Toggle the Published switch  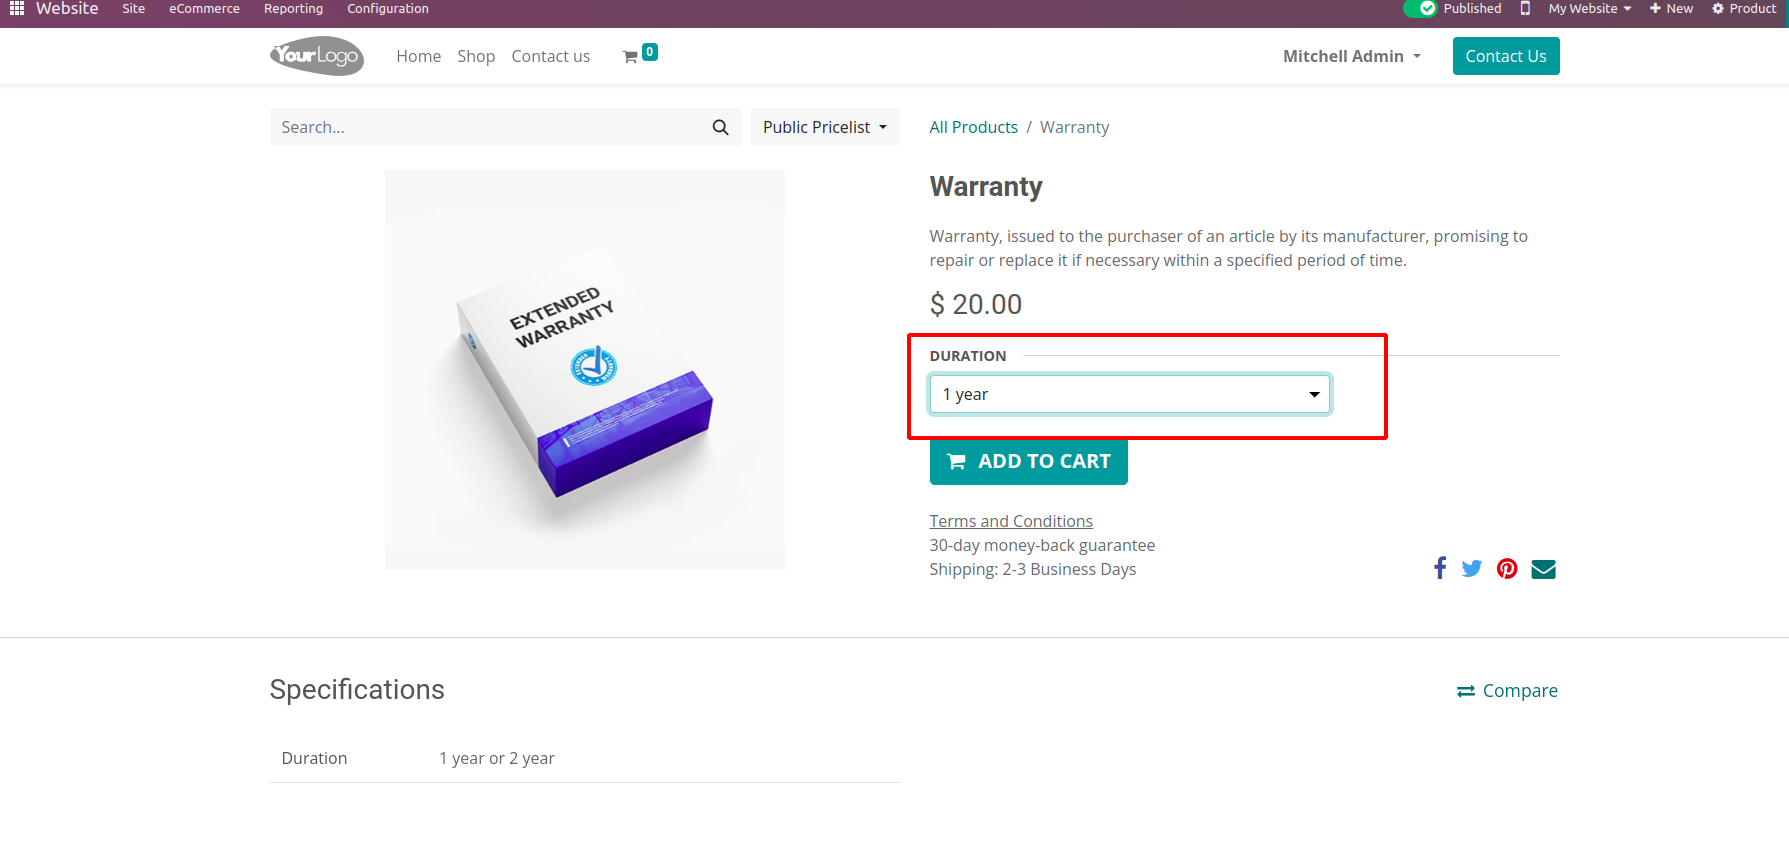coord(1419,8)
